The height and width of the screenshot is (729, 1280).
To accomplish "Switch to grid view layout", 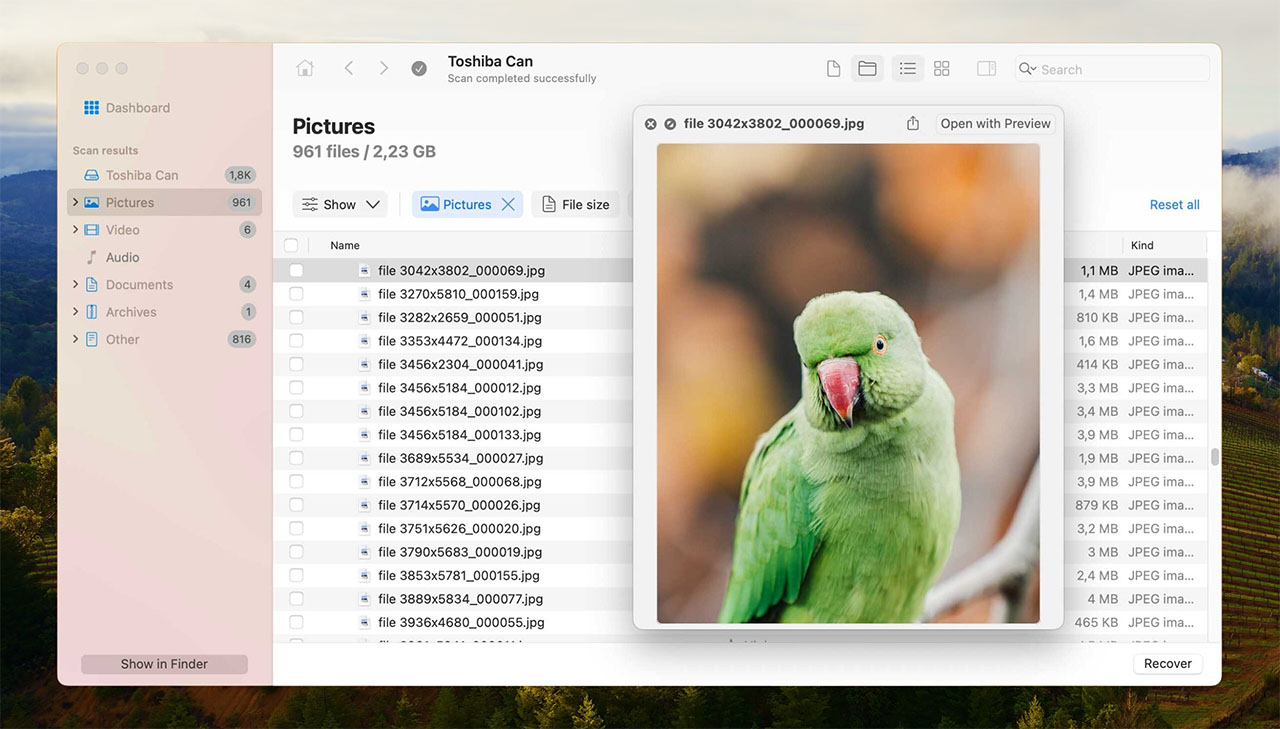I will coord(941,68).
